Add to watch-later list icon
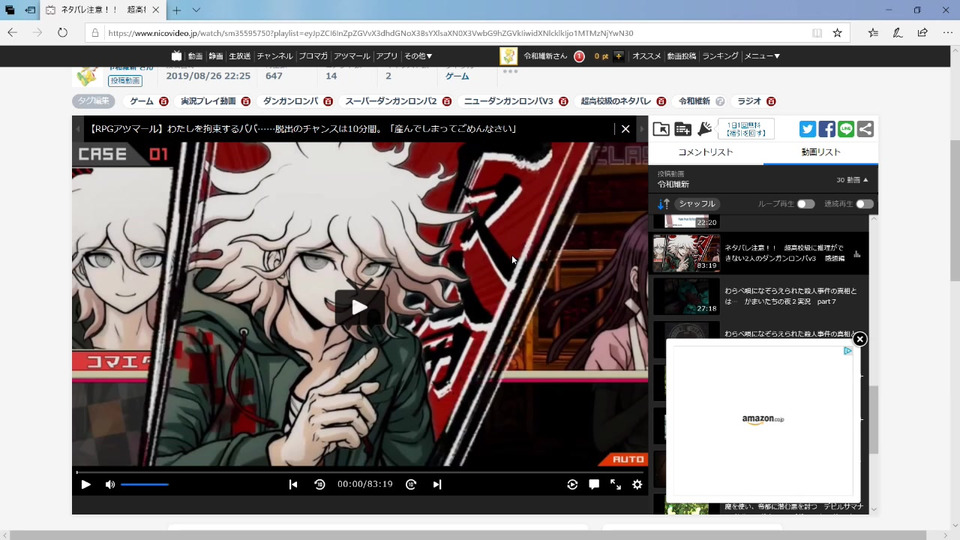 point(683,129)
